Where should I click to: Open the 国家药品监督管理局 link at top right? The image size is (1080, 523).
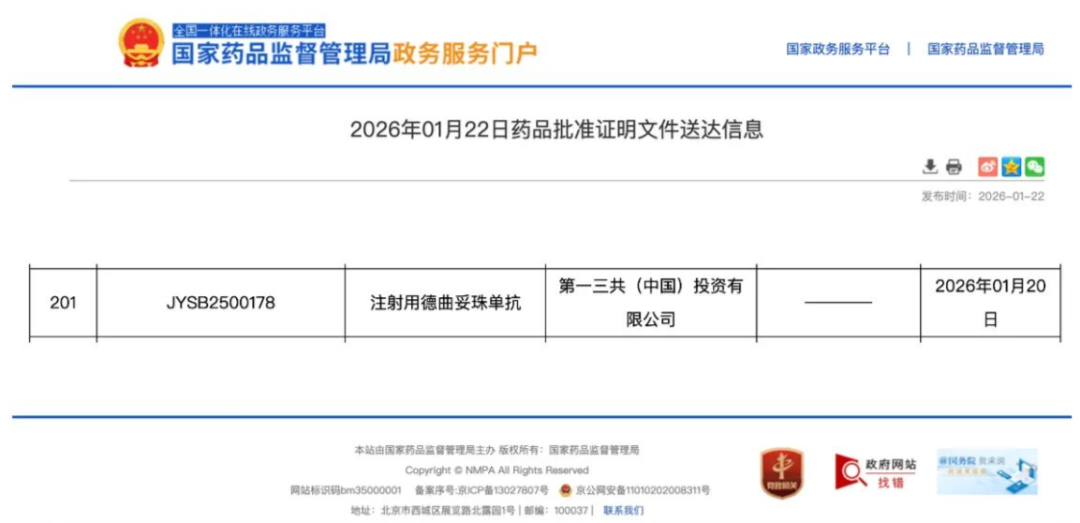[x=985, y=49]
